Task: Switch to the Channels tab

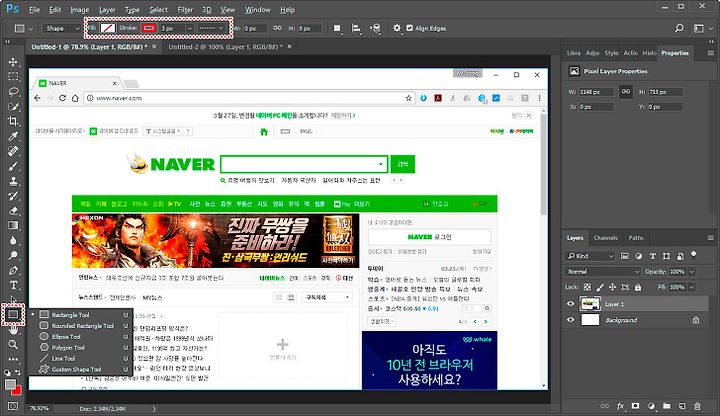Action: 605,238
